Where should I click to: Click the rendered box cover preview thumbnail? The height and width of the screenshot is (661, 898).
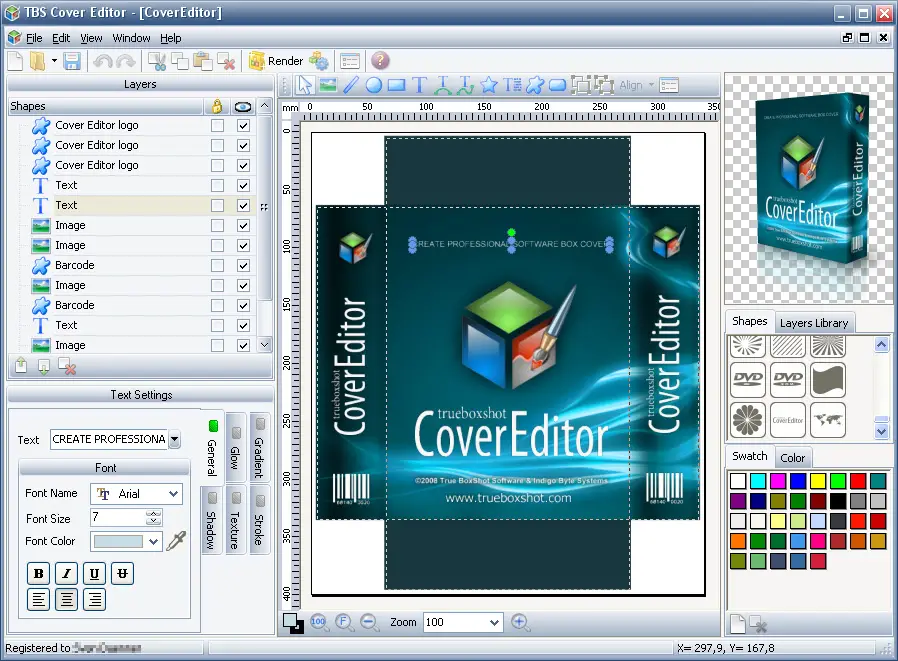pyautogui.click(x=809, y=188)
